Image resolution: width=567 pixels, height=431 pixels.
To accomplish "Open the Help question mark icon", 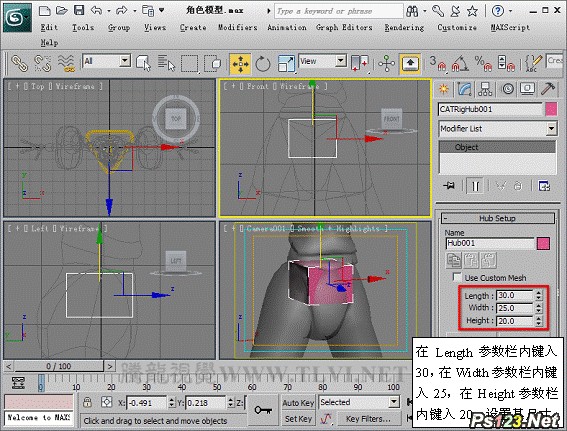I will coord(498,11).
